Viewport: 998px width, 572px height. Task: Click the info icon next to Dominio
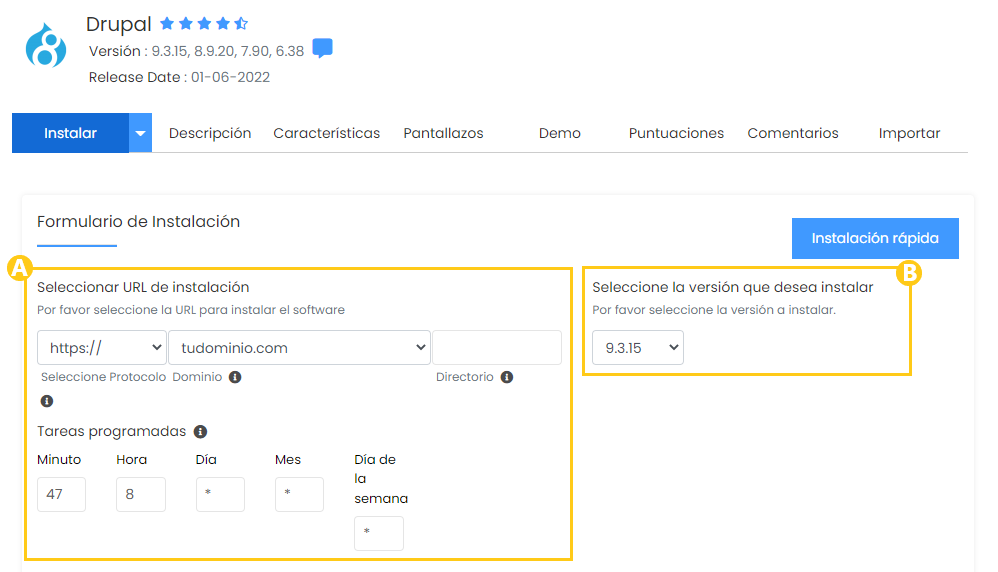(x=235, y=377)
